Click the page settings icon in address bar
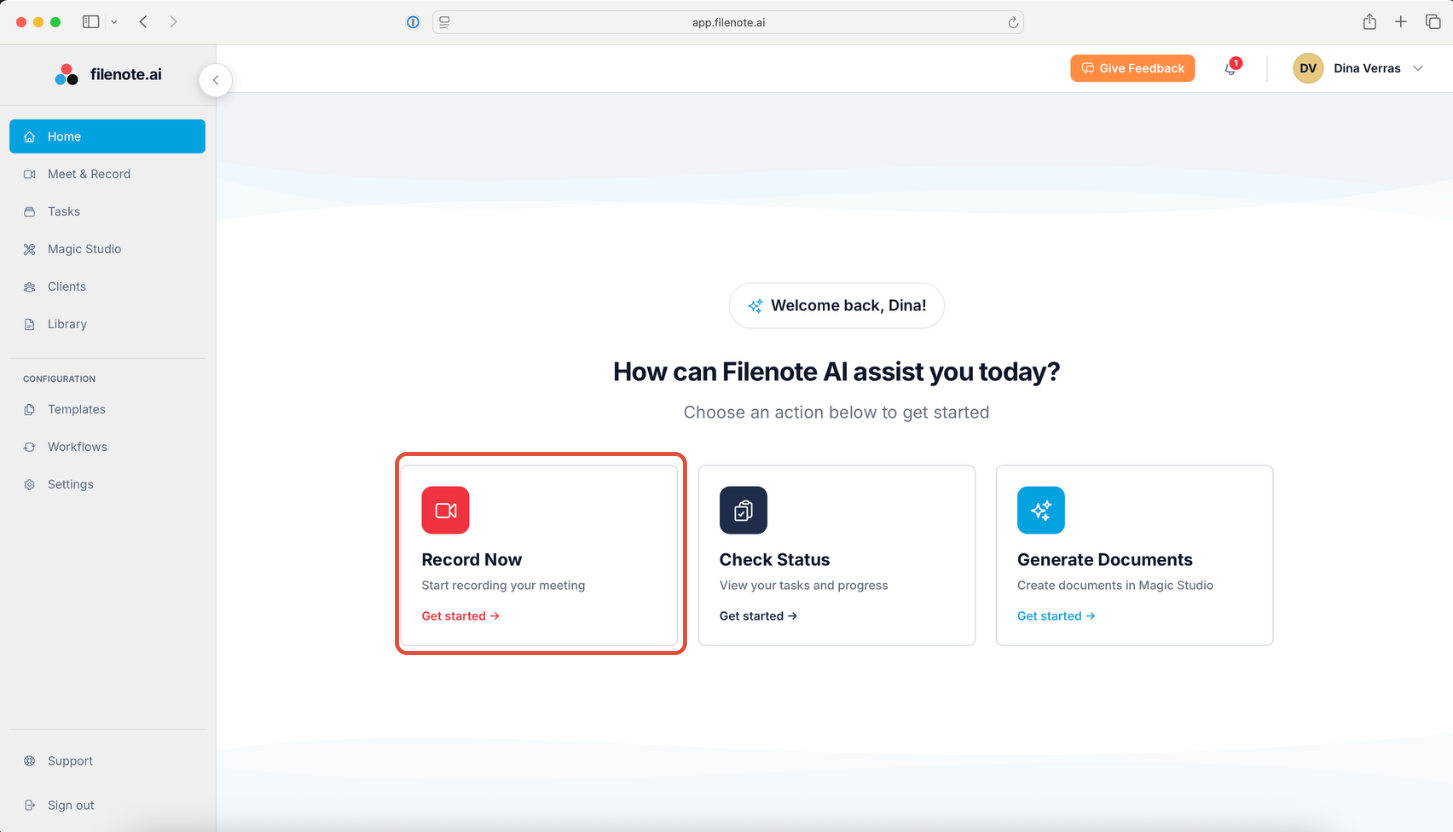Image resolution: width=1453 pixels, height=832 pixels. click(445, 22)
